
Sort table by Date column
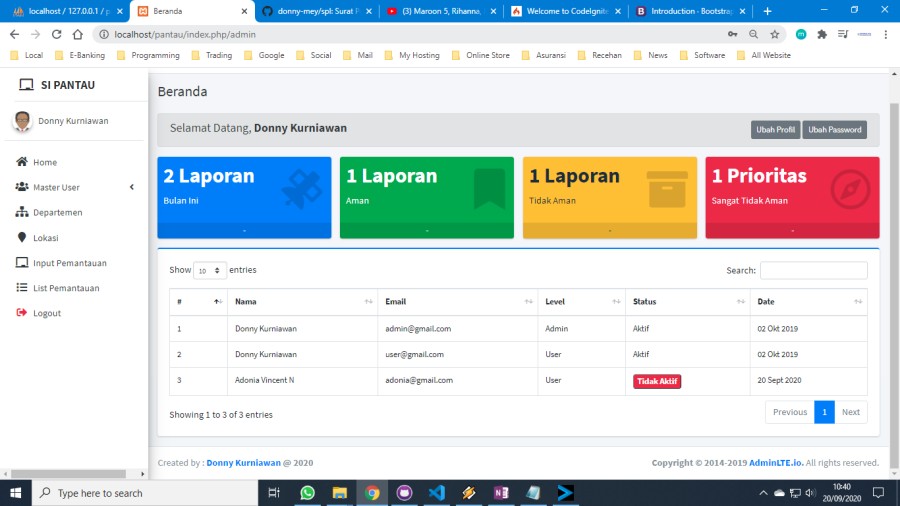(x=808, y=301)
